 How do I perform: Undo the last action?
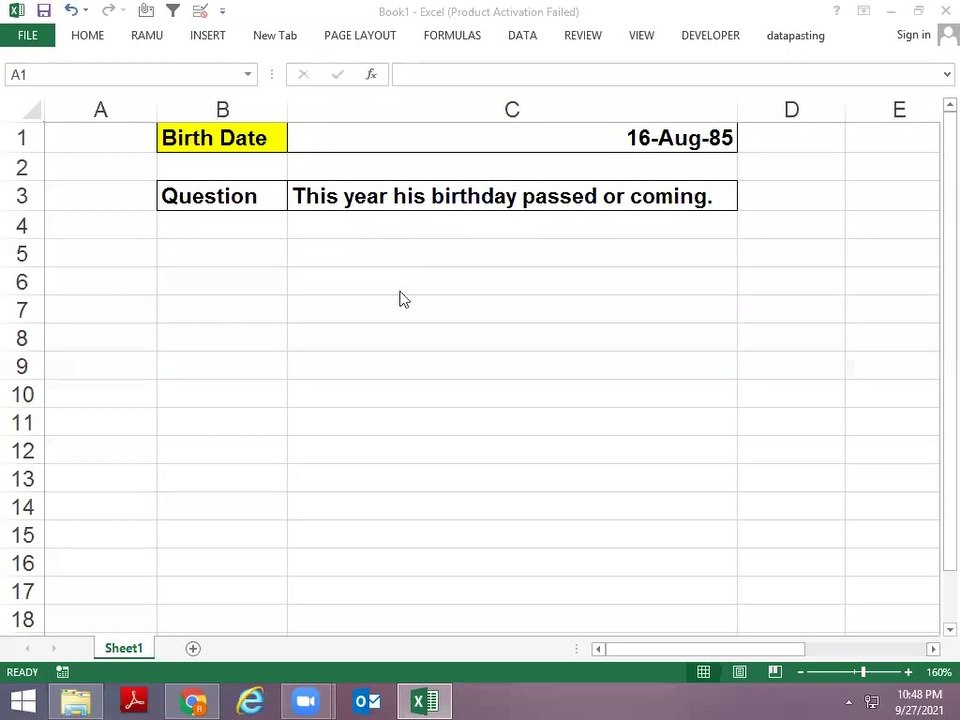(71, 10)
